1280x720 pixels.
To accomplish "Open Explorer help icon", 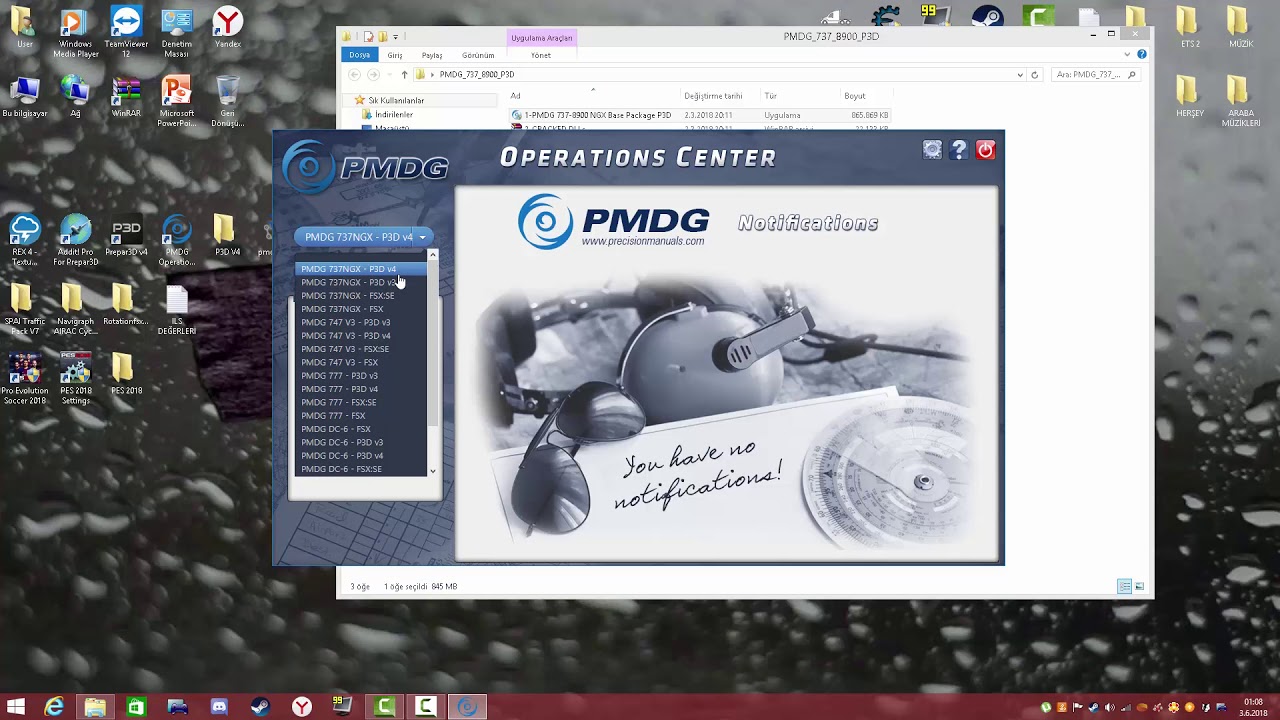I will tap(1142, 54).
